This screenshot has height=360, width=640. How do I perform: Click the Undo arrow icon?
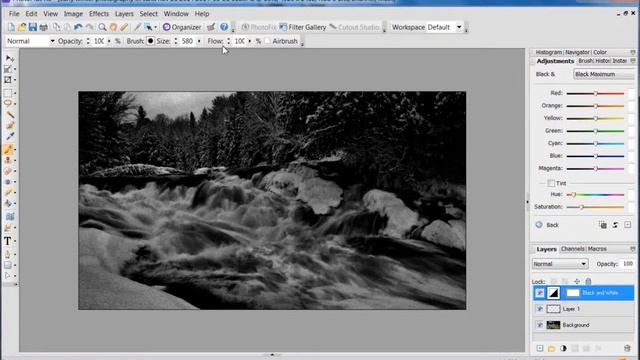pyautogui.click(x=78, y=27)
